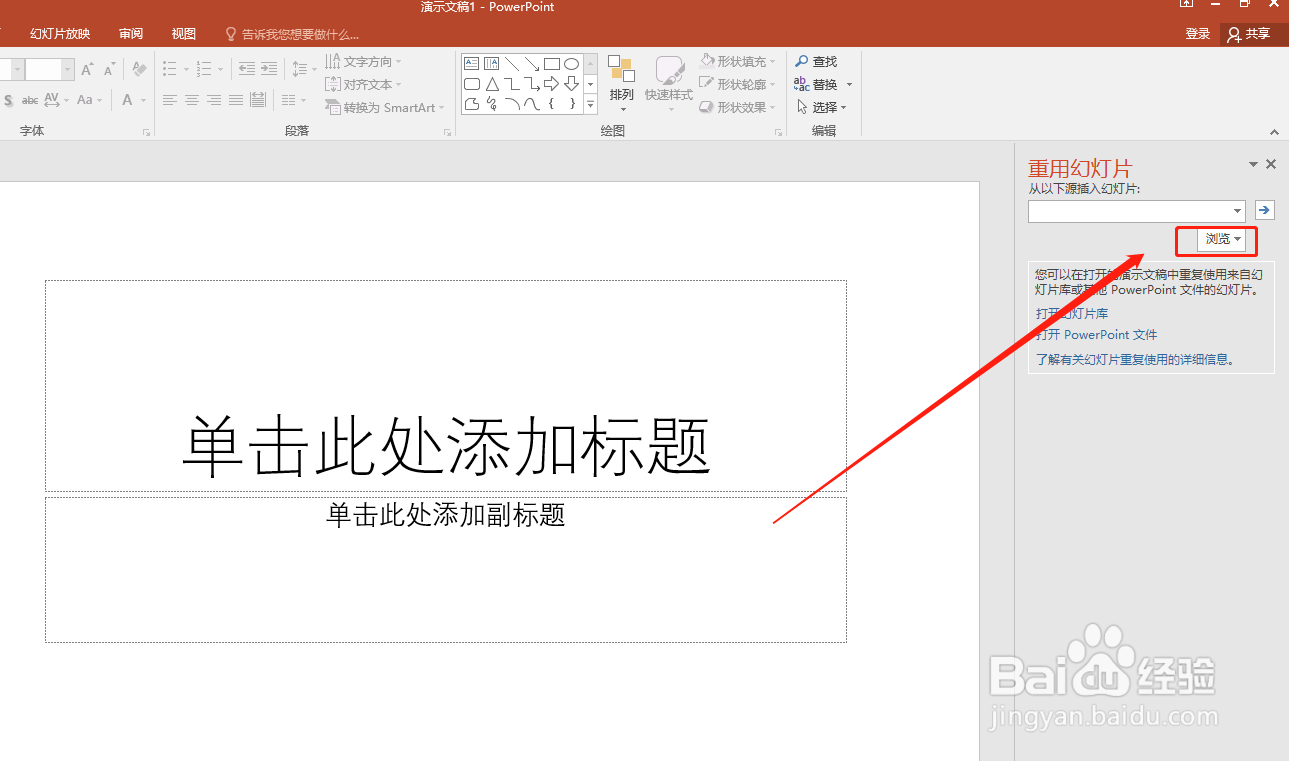Toggle strikethrough formatting
The width and height of the screenshot is (1289, 761).
[30, 101]
